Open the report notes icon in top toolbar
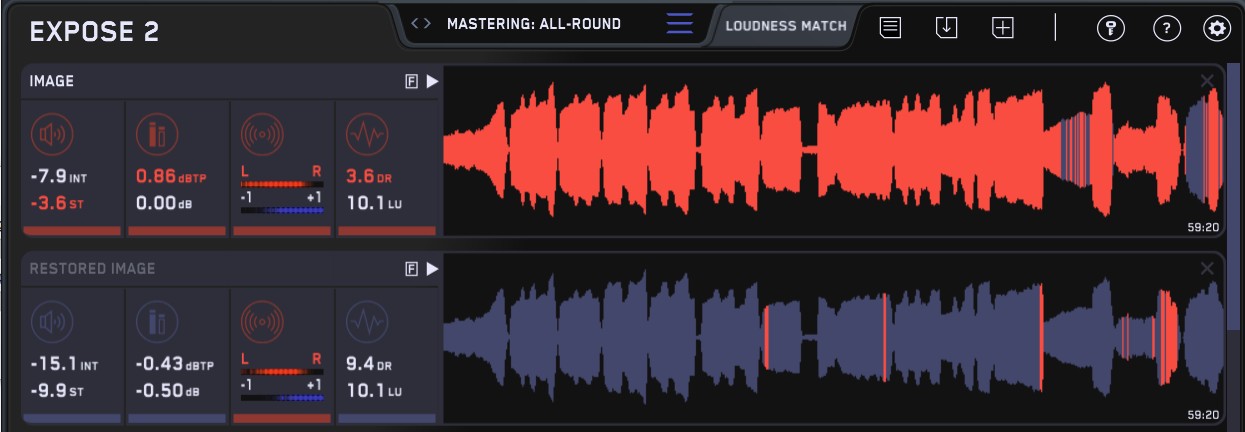1245x432 pixels. click(x=890, y=28)
